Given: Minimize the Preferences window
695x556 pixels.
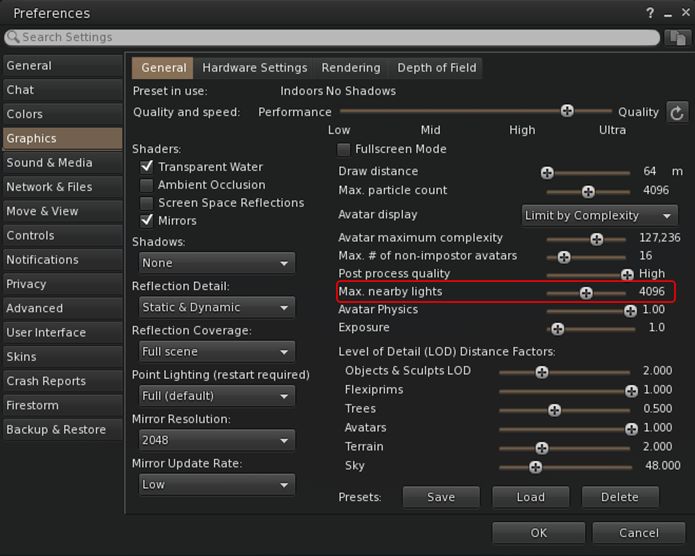Looking at the screenshot, I should (664, 13).
